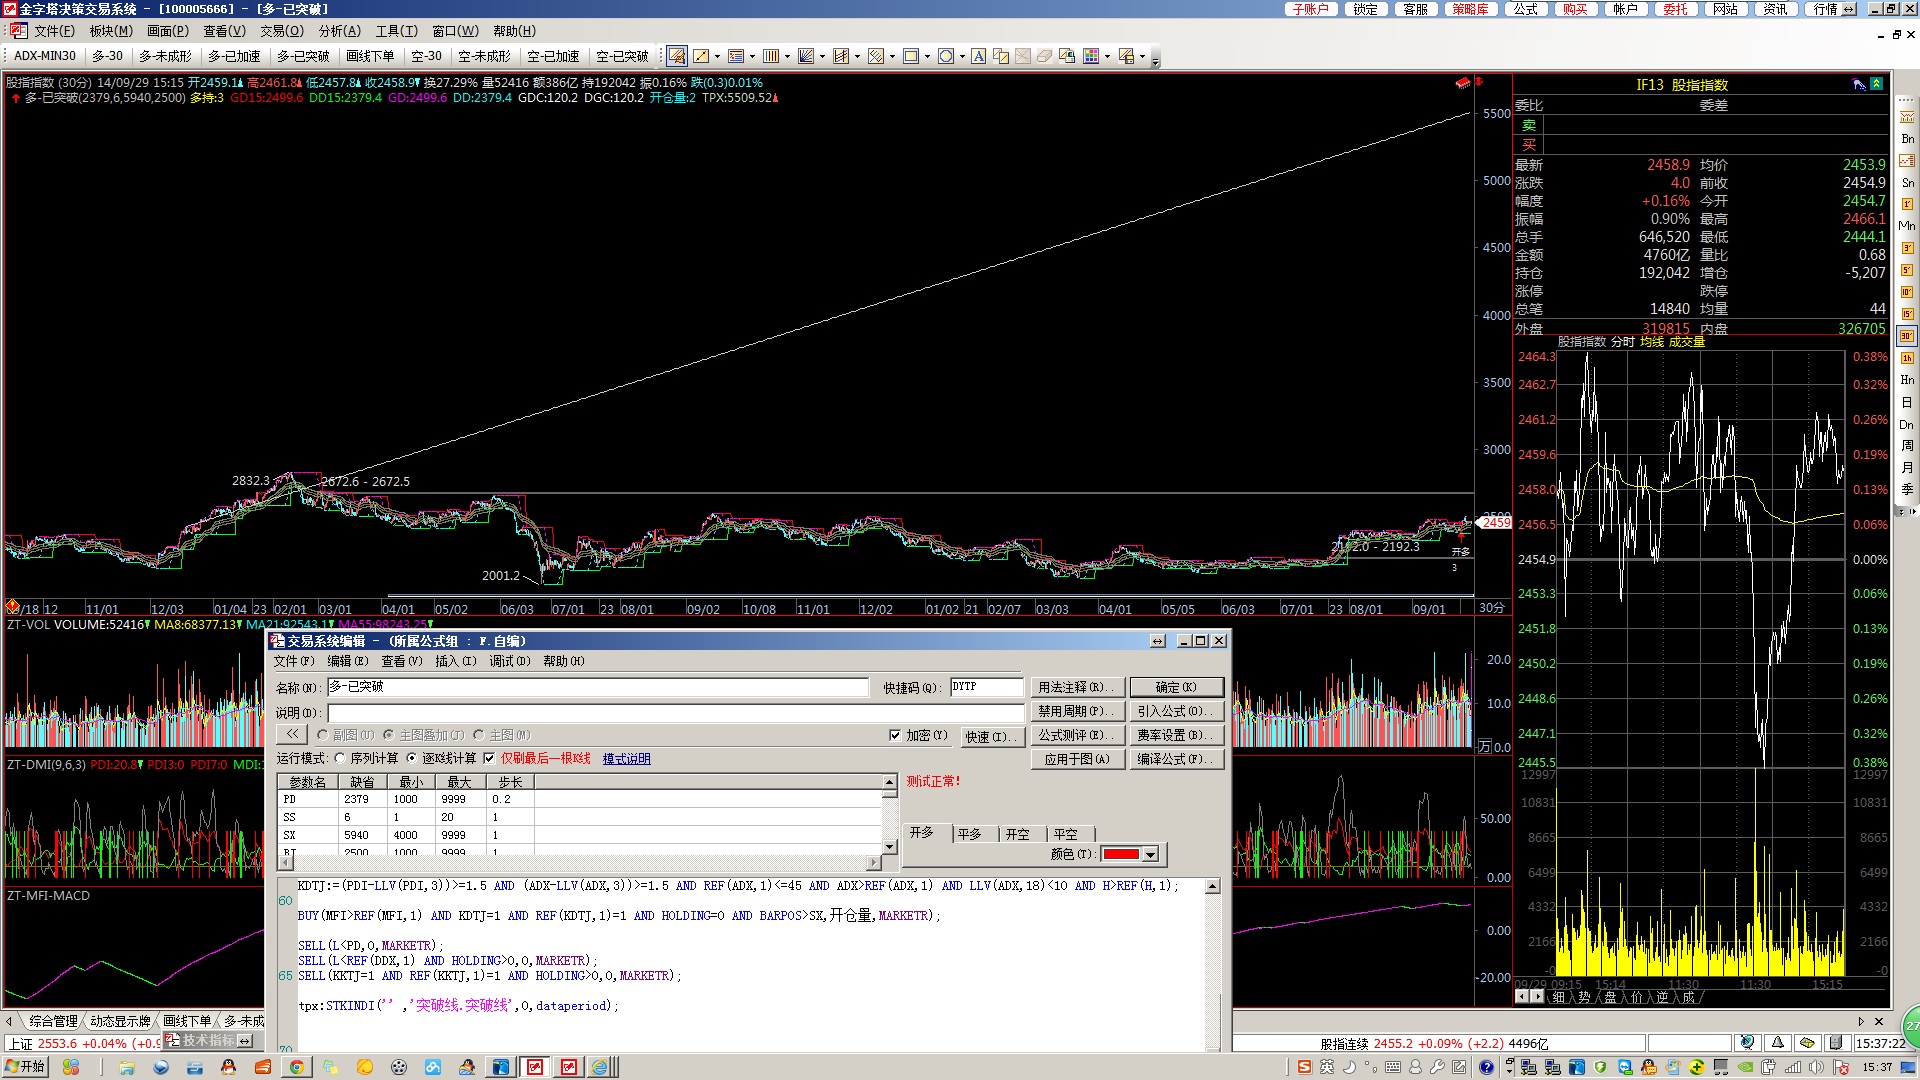Click the last drawing toolbar settings icon
The height and width of the screenshot is (1080, 1920).
1126,56
